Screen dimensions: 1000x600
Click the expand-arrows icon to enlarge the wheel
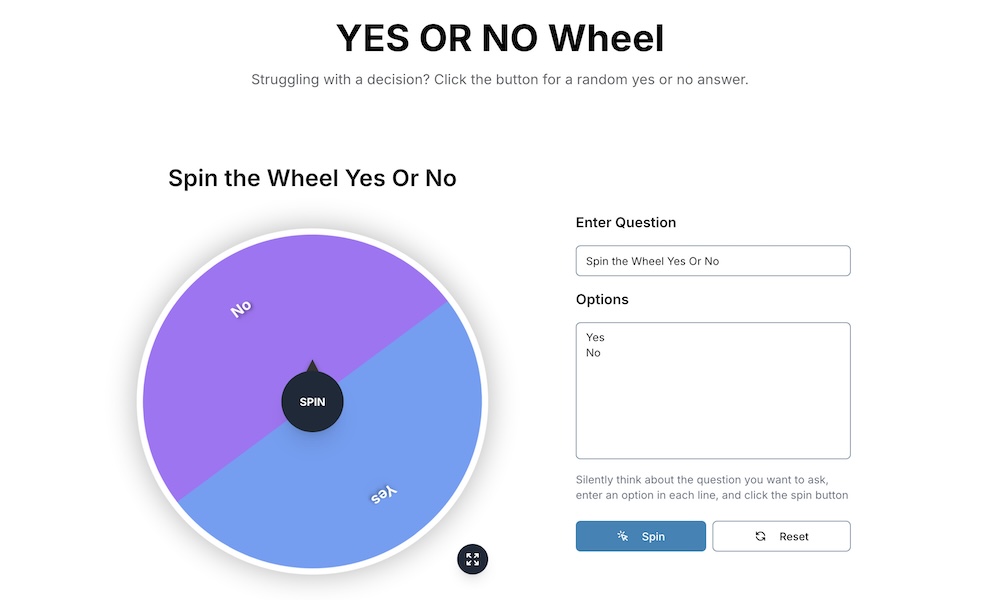(472, 559)
